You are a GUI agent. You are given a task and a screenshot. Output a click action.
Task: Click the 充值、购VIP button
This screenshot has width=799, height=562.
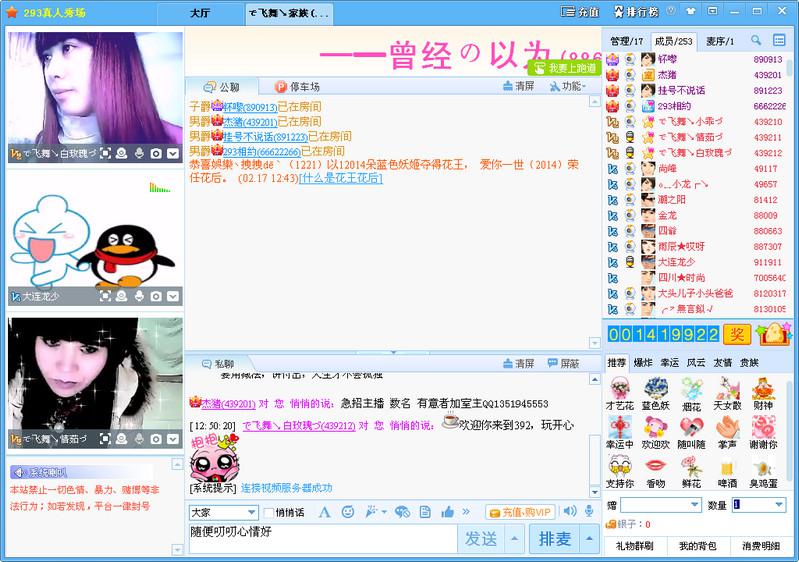[520, 512]
